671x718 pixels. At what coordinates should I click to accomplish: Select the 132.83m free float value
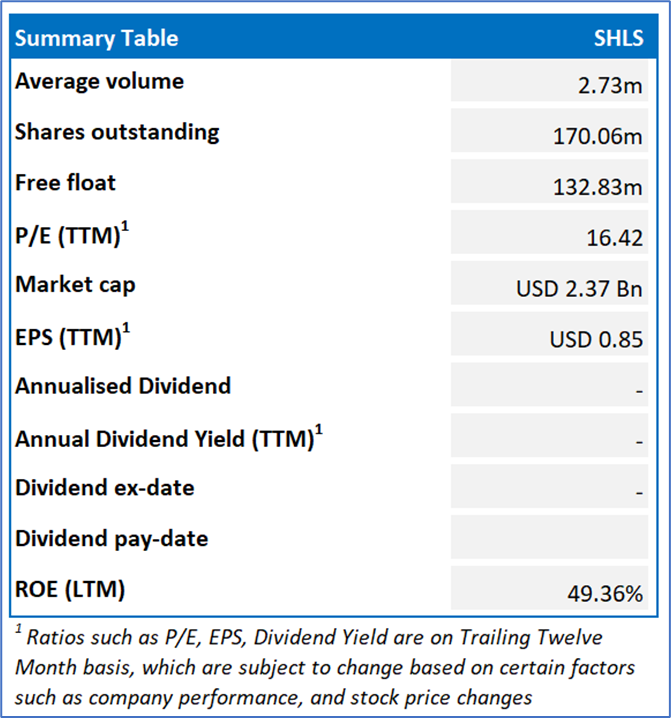[598, 187]
